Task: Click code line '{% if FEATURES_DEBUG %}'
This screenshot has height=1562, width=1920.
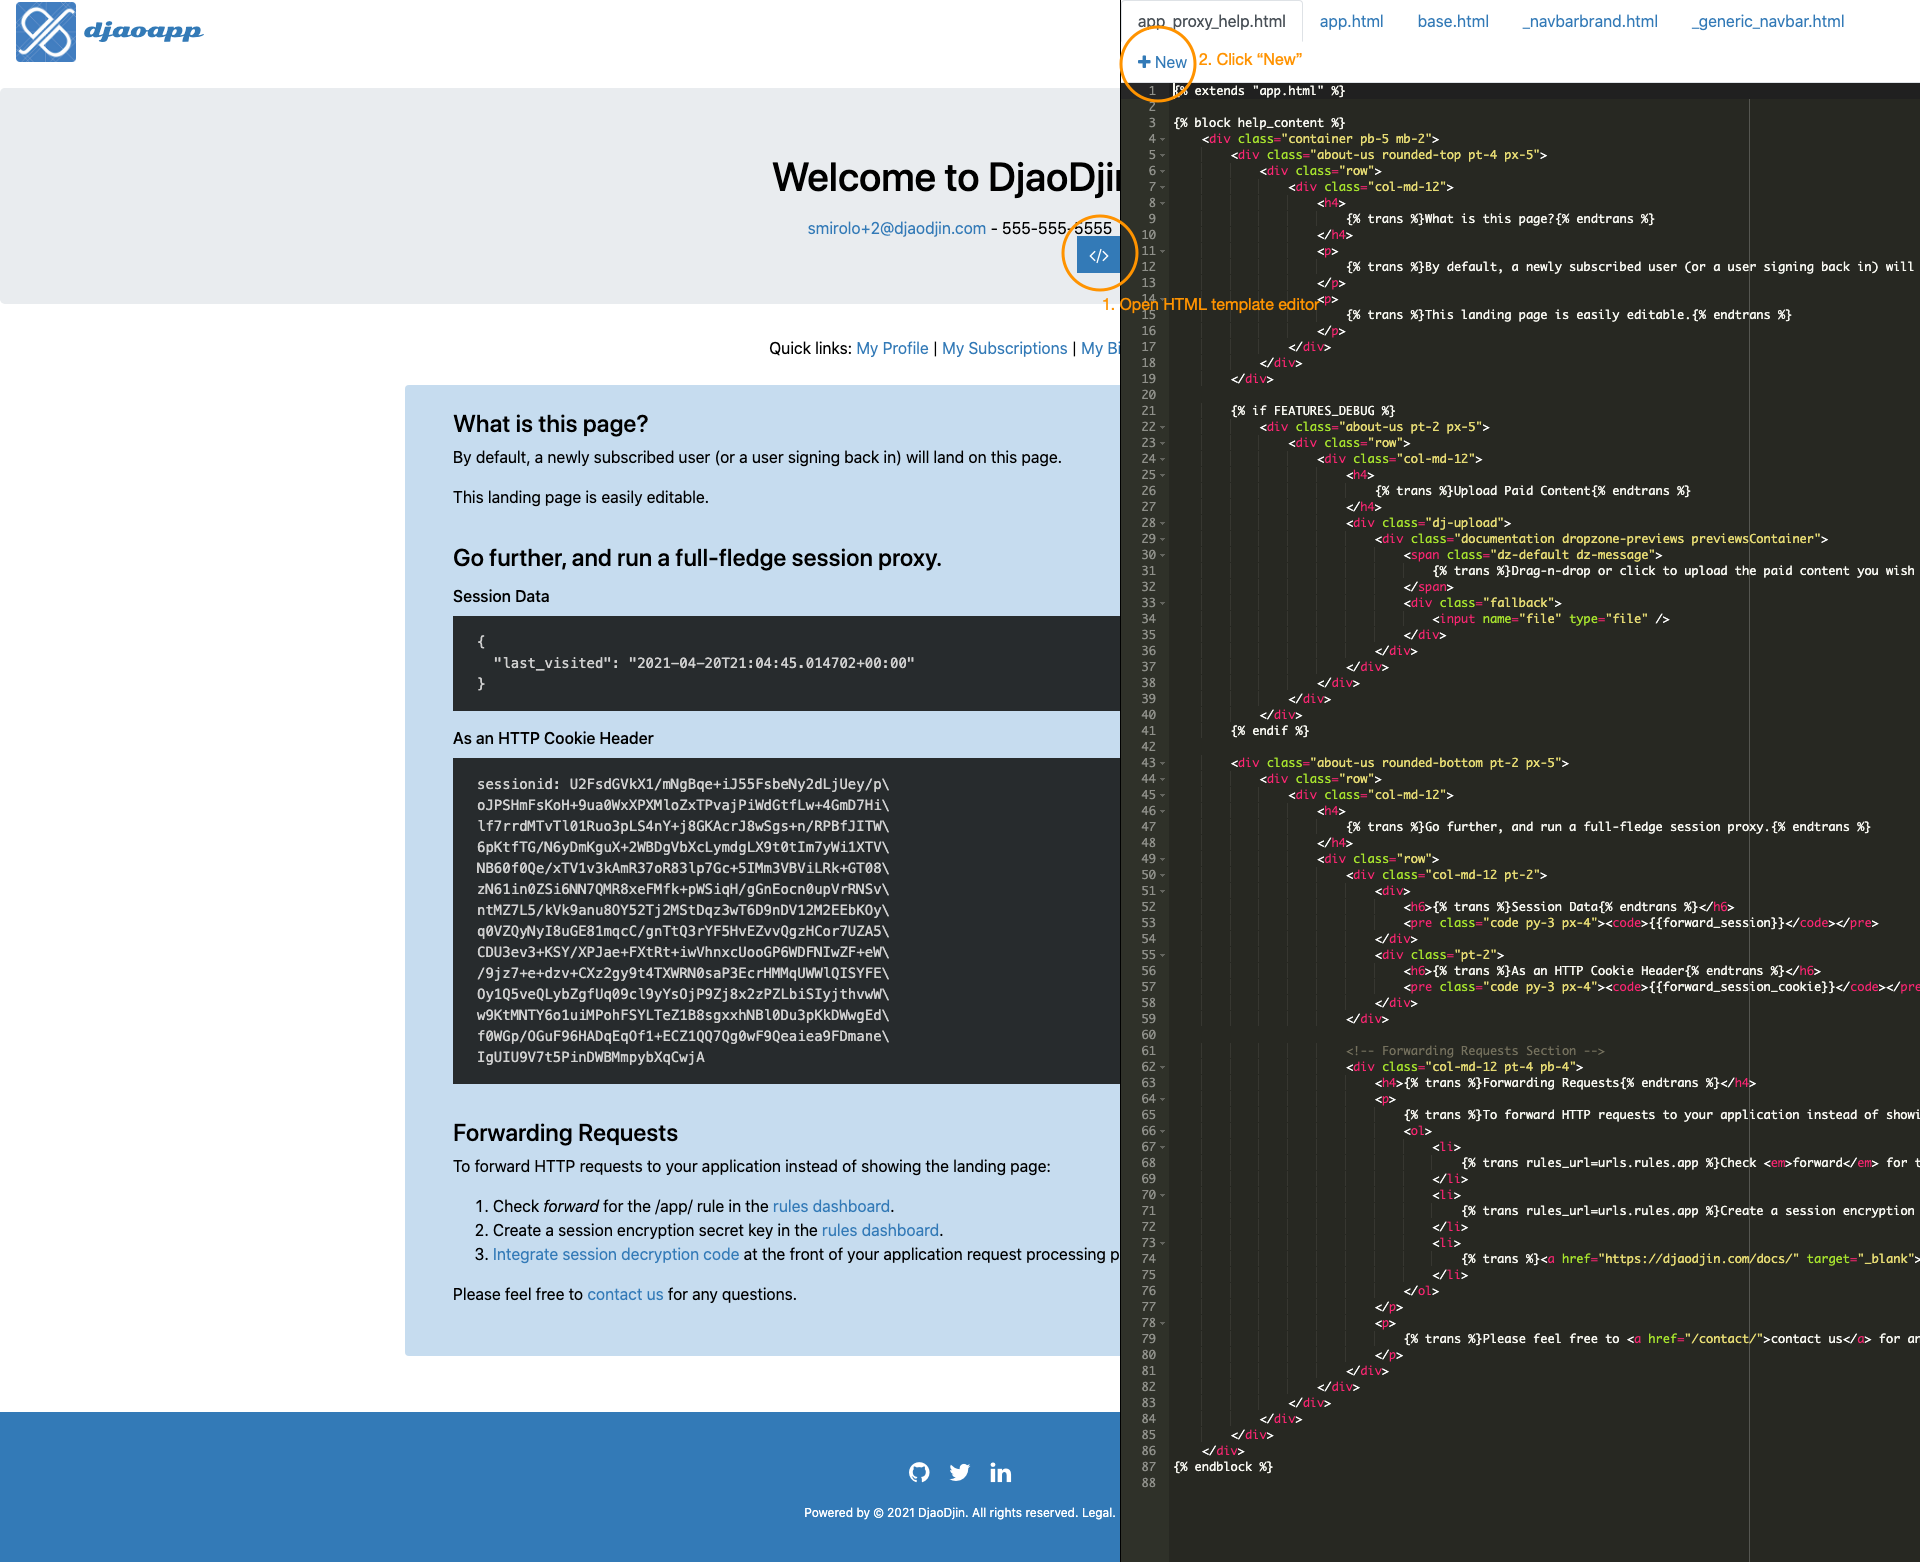Action: click(x=1313, y=411)
